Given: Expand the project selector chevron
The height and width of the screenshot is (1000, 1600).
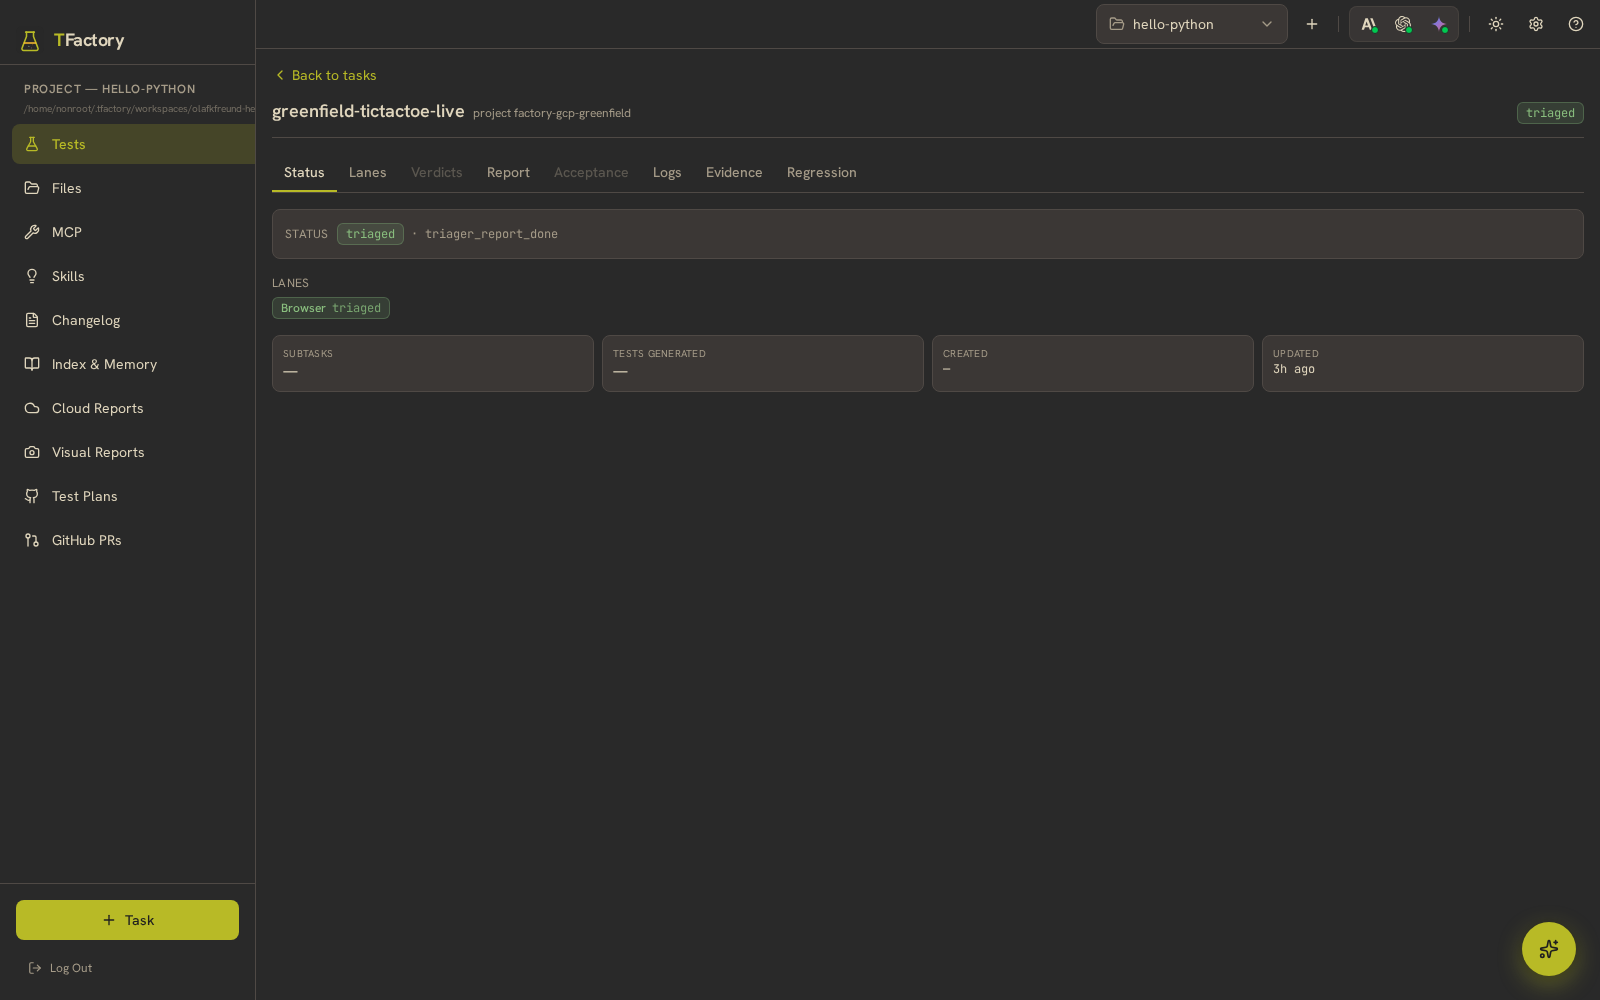Looking at the screenshot, I should click(1267, 24).
